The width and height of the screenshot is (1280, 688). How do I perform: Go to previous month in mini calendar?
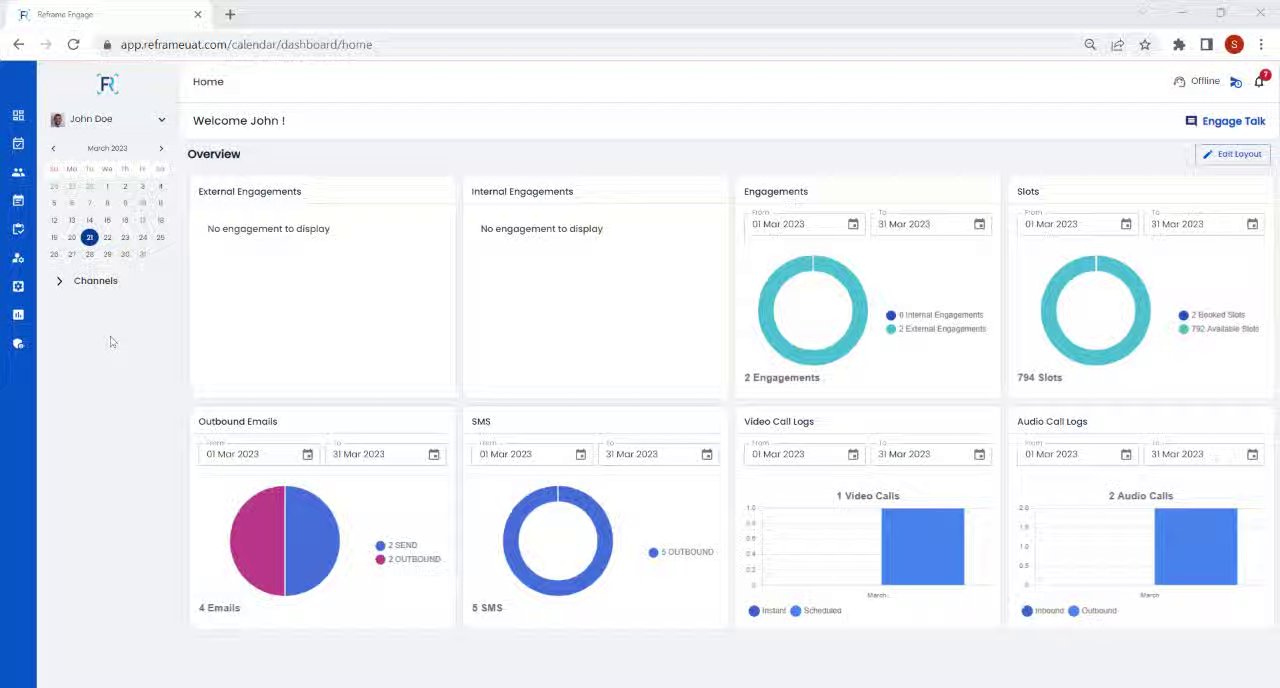[54, 148]
